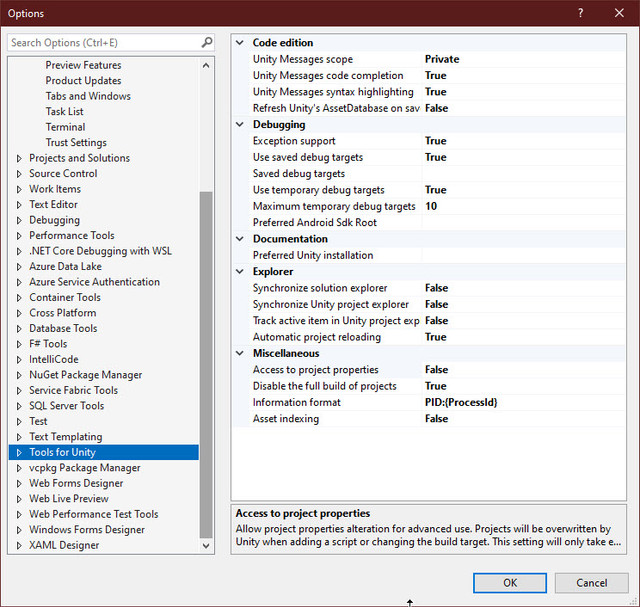Open Web Performance Test Tools
This screenshot has width=640, height=607.
(93, 514)
